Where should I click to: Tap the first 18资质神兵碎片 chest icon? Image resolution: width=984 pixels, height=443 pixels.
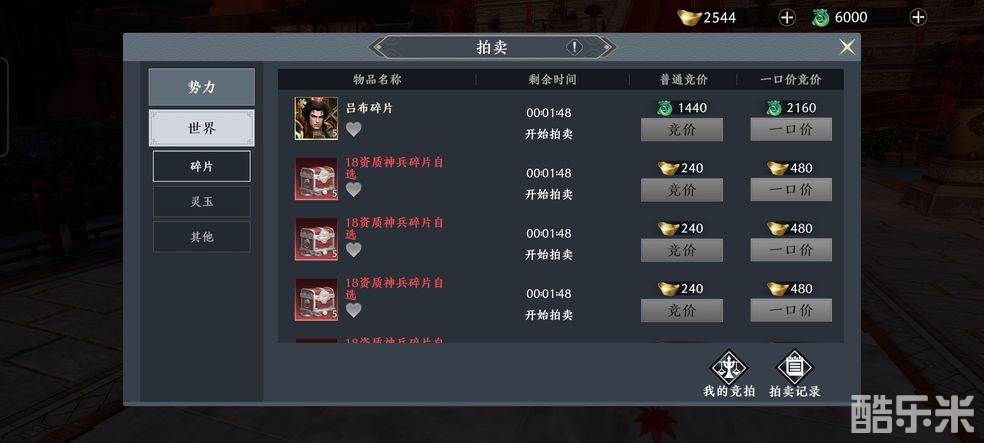click(x=316, y=179)
